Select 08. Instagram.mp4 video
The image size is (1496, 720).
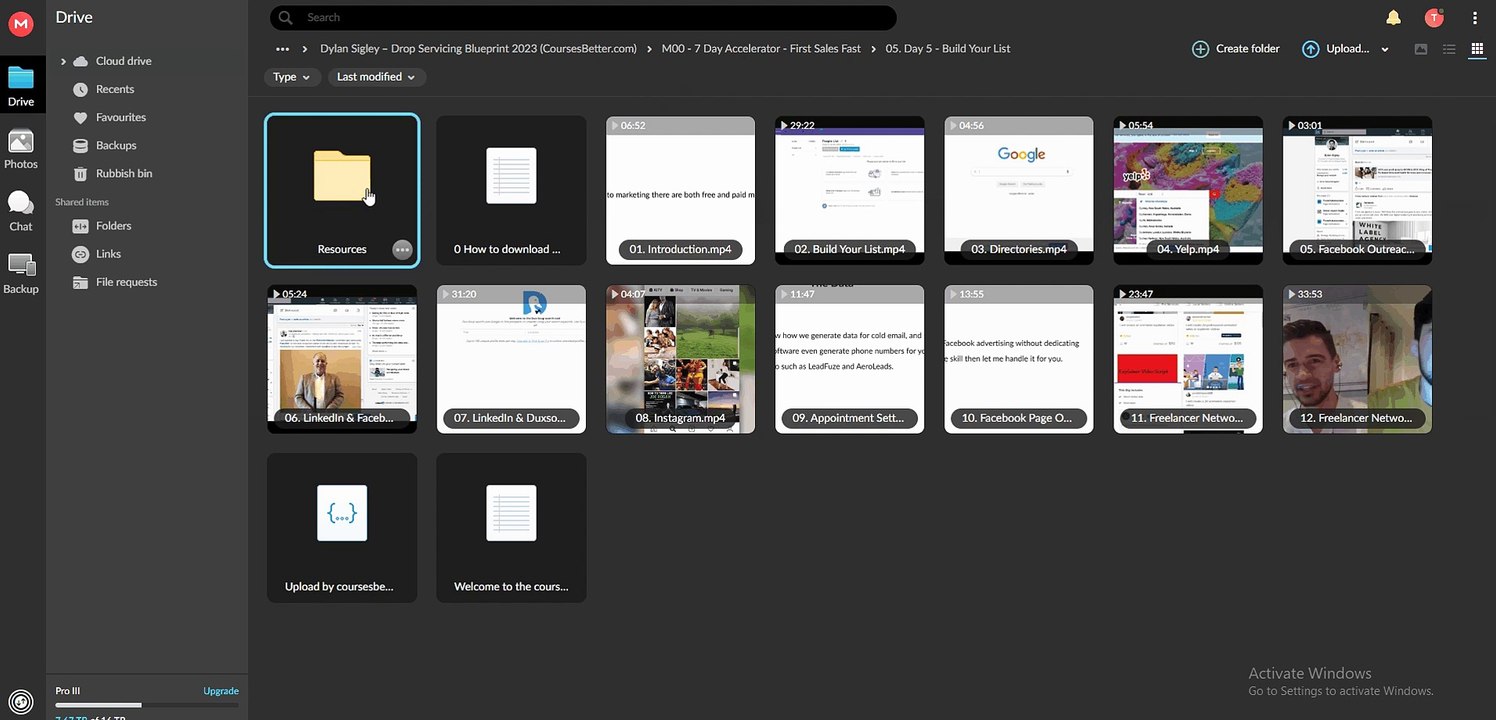click(680, 359)
